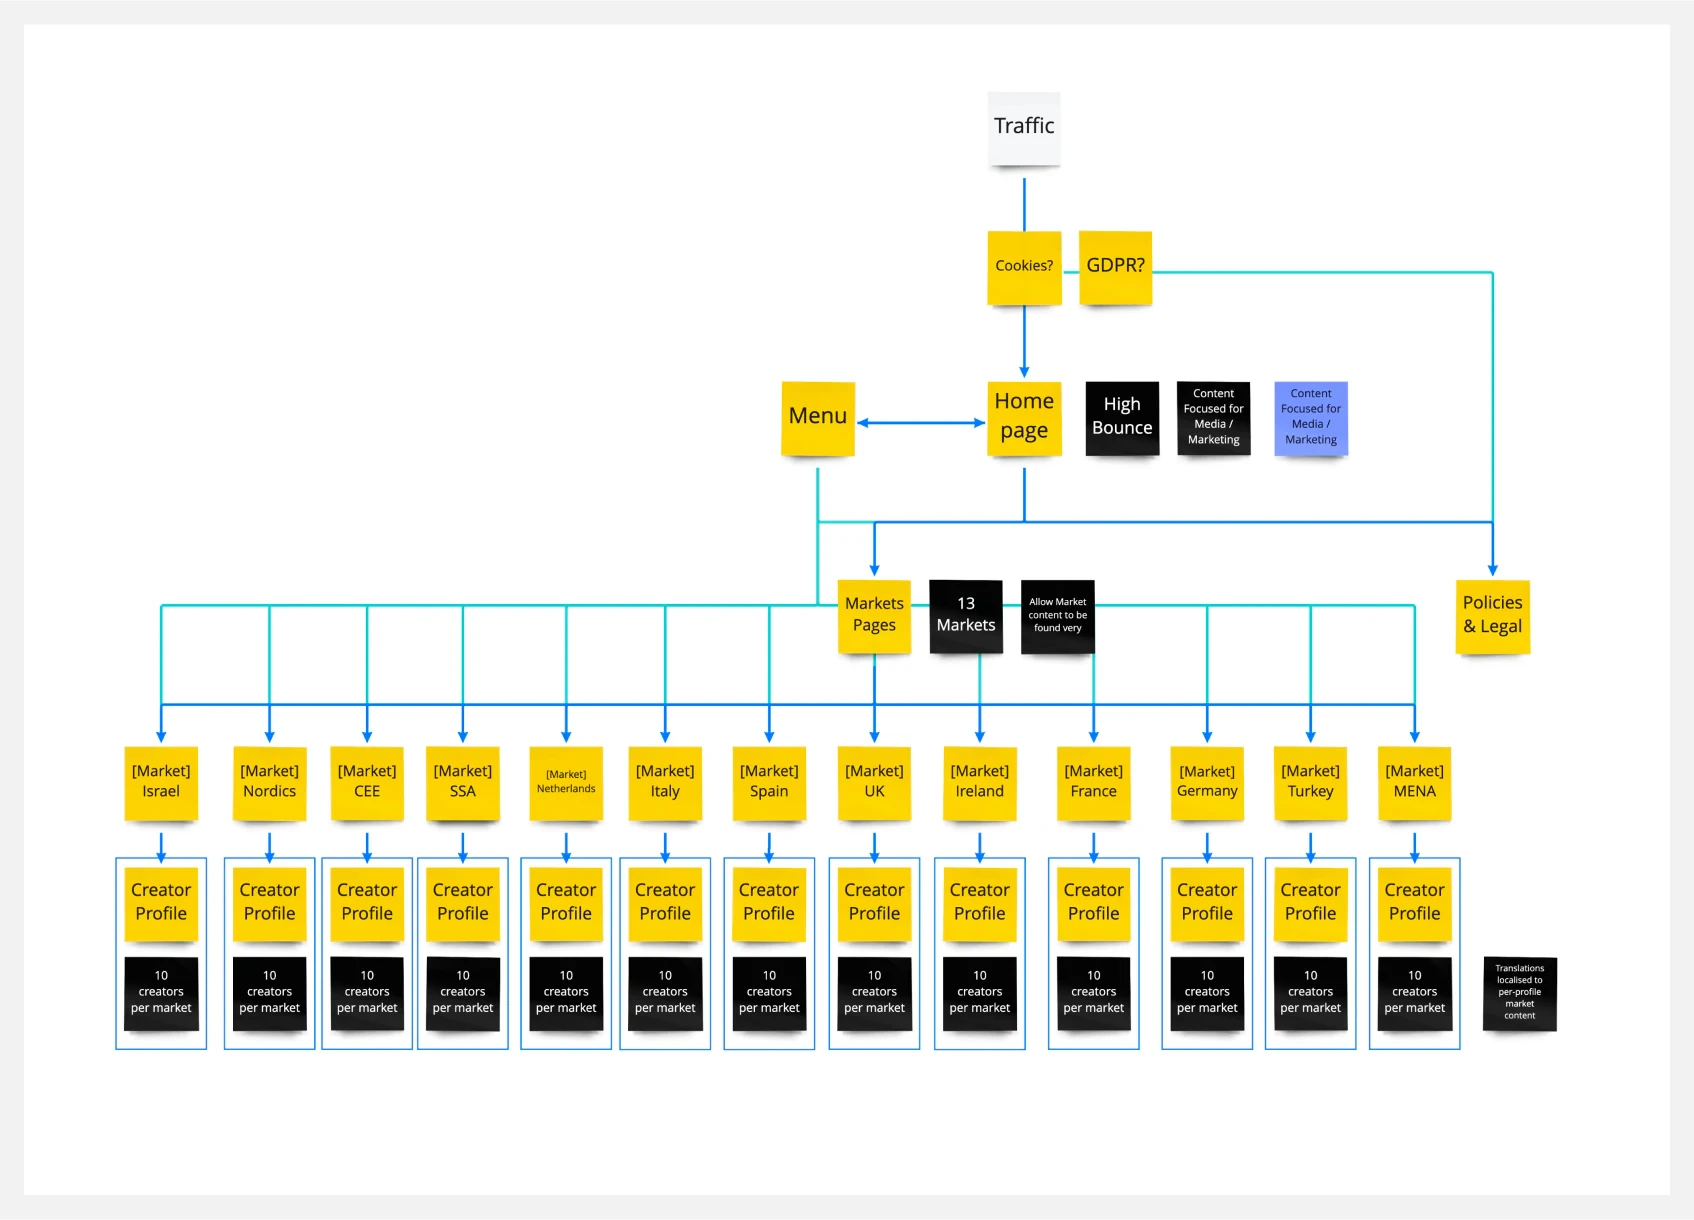Image resolution: width=1694 pixels, height=1220 pixels.
Task: Select the [Market] SSA note
Action: 463,784
